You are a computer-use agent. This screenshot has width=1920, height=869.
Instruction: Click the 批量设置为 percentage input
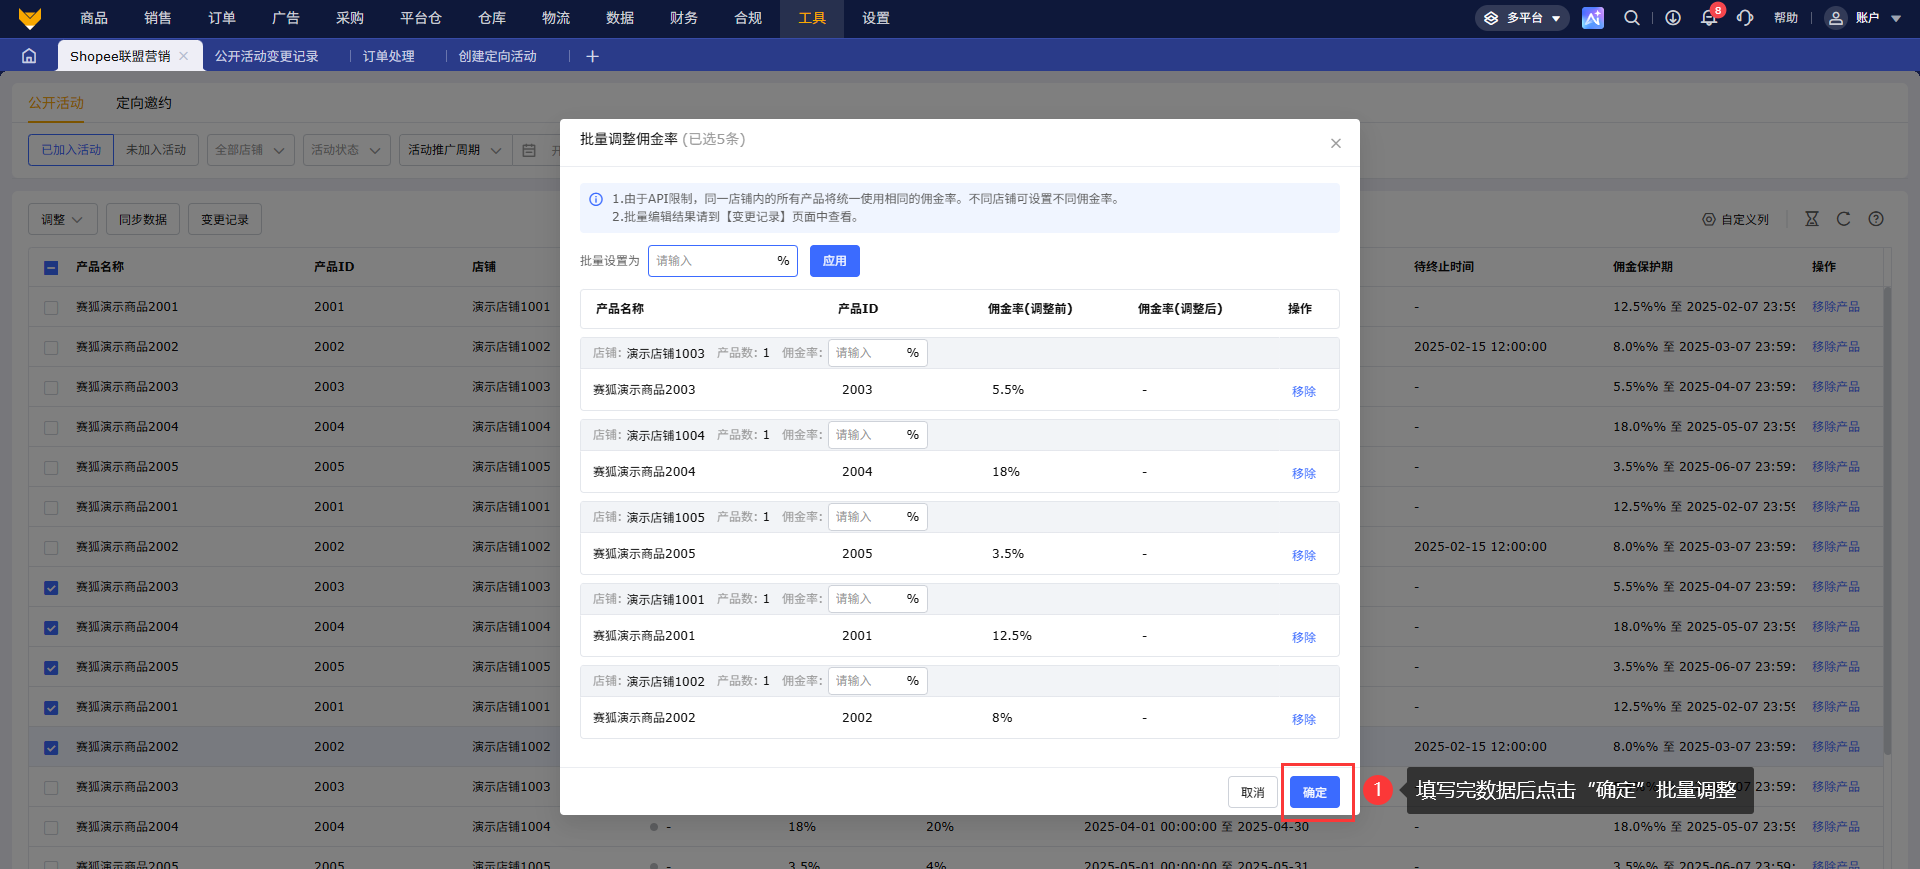click(x=722, y=261)
